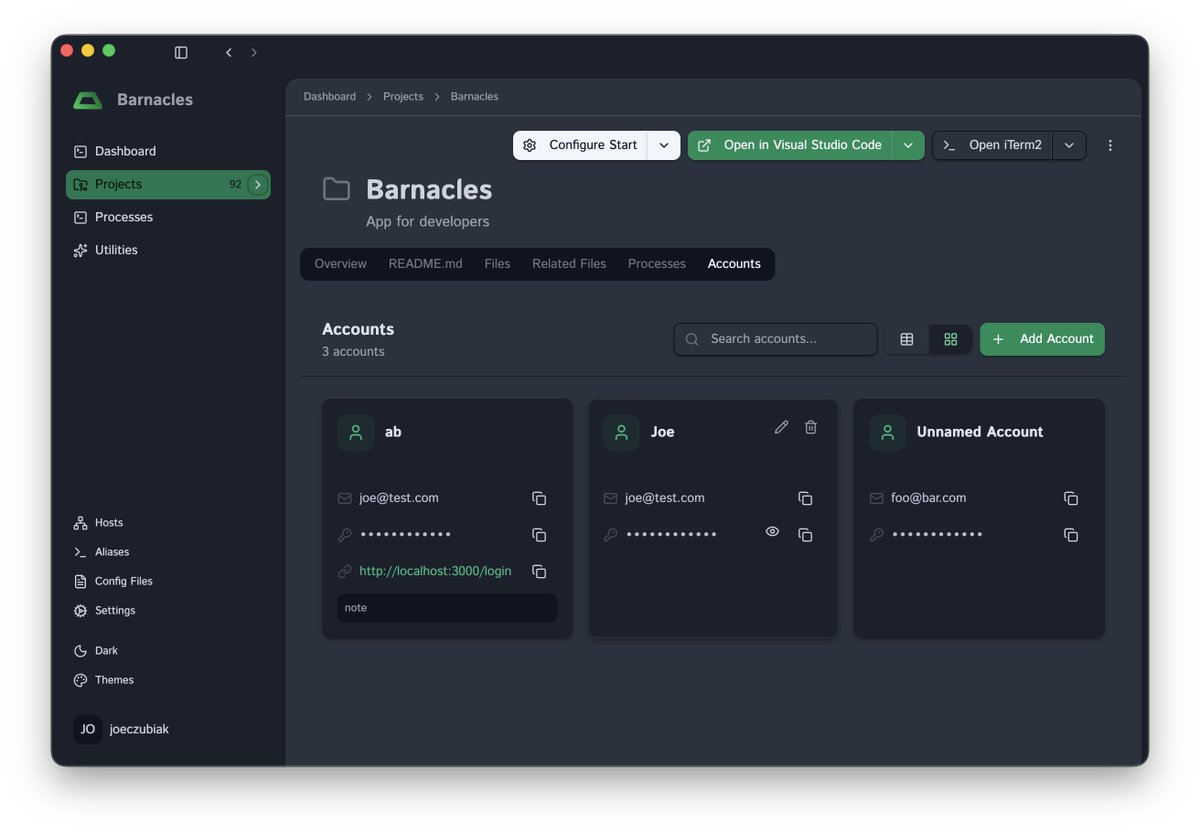Screen dimensions: 1200x834
Task: Focus the Search accounts field
Action: point(775,339)
